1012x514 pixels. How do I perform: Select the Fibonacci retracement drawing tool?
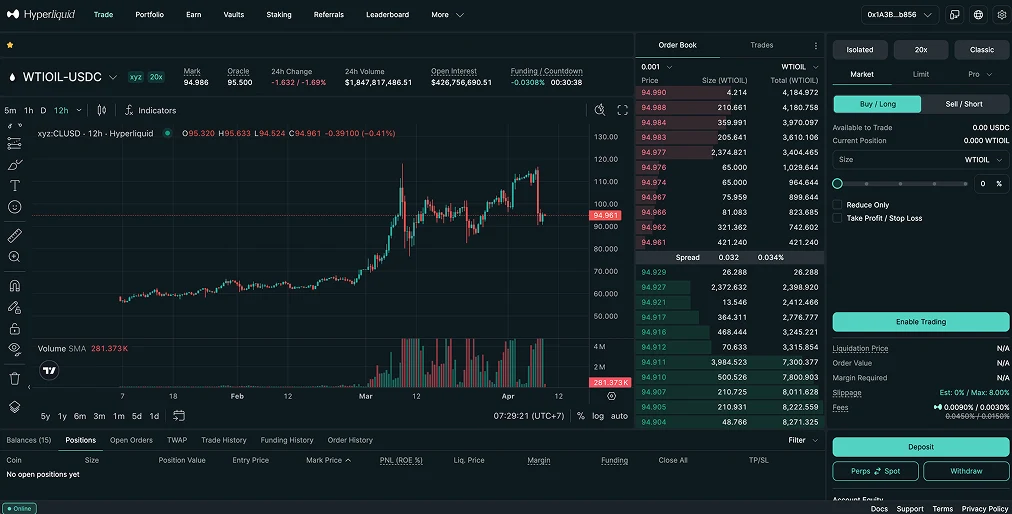point(14,143)
